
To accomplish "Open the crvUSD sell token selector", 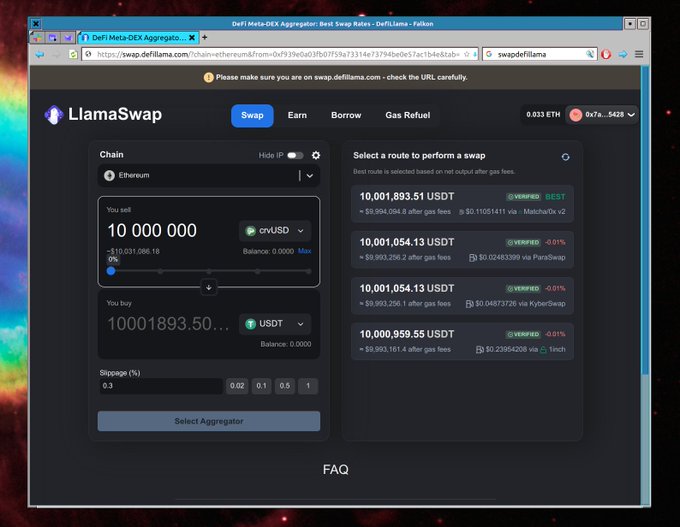I will [275, 231].
